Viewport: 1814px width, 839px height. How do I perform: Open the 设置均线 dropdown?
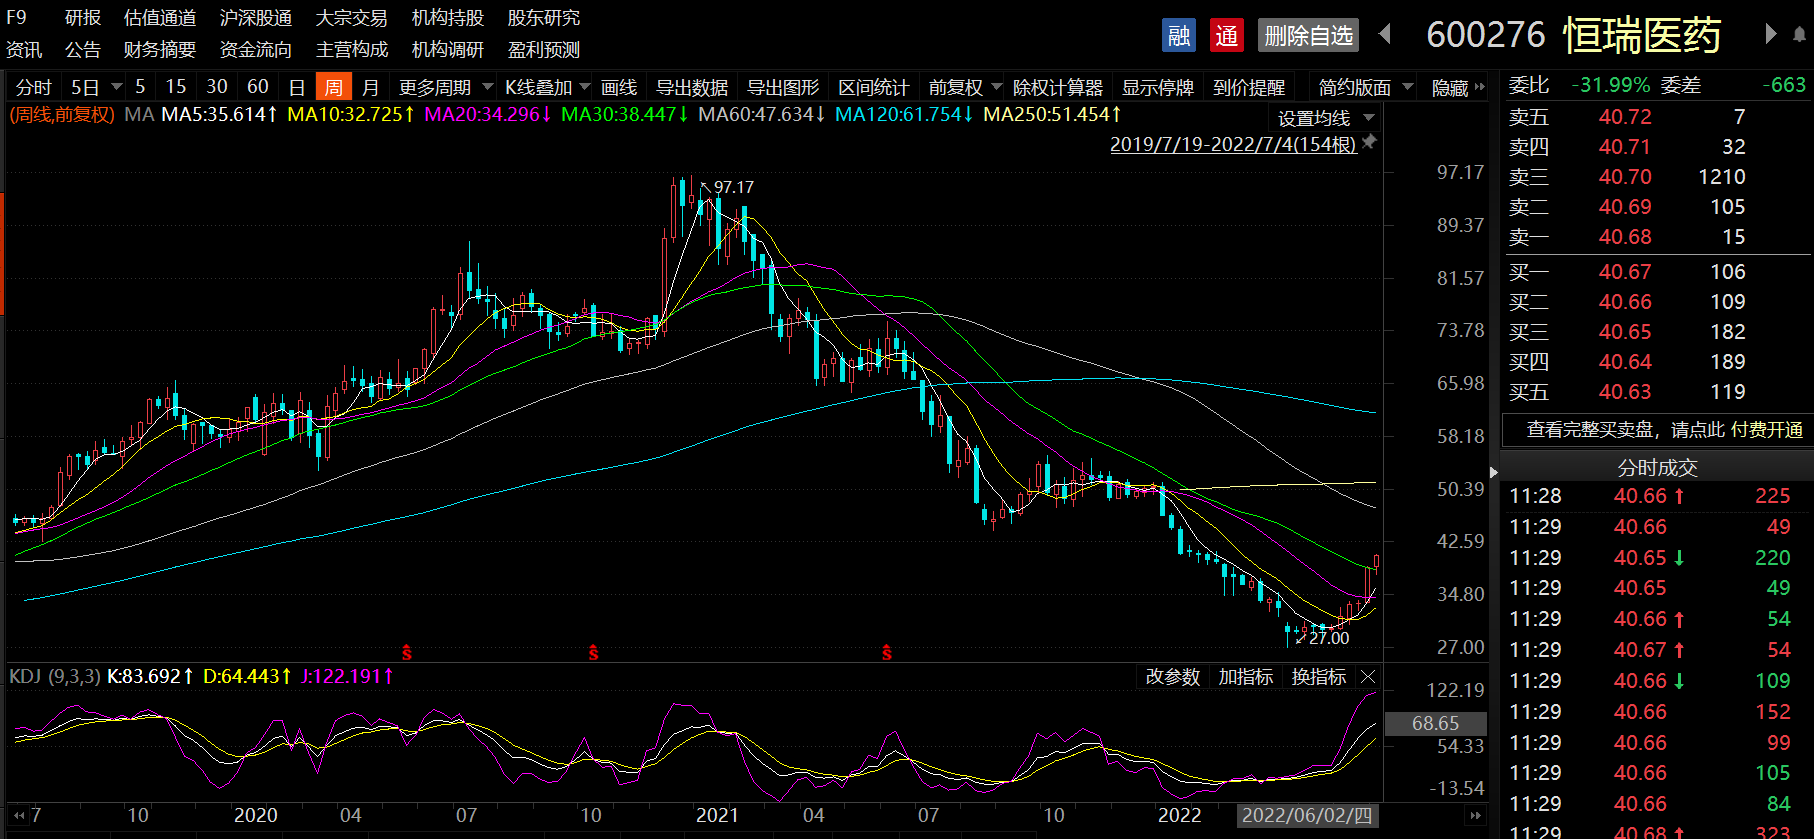(1324, 118)
